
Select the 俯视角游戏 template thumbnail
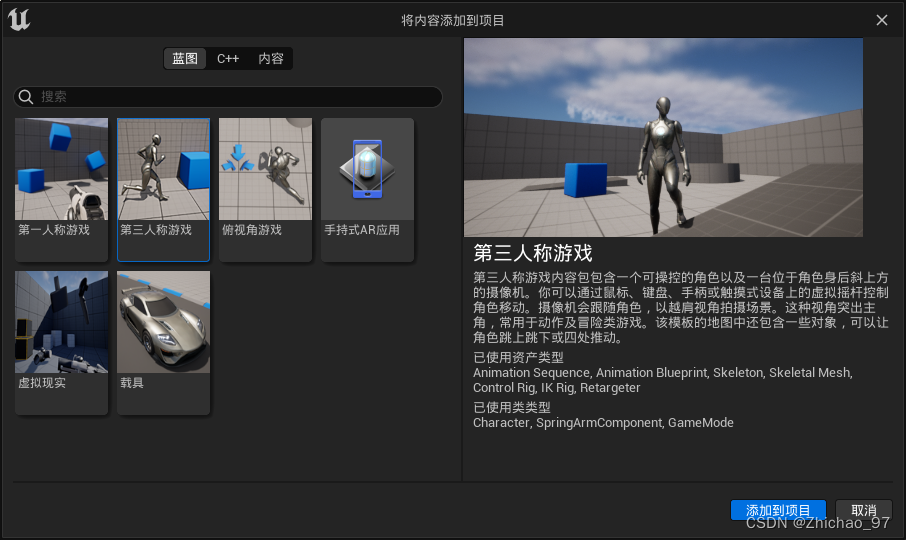point(265,169)
